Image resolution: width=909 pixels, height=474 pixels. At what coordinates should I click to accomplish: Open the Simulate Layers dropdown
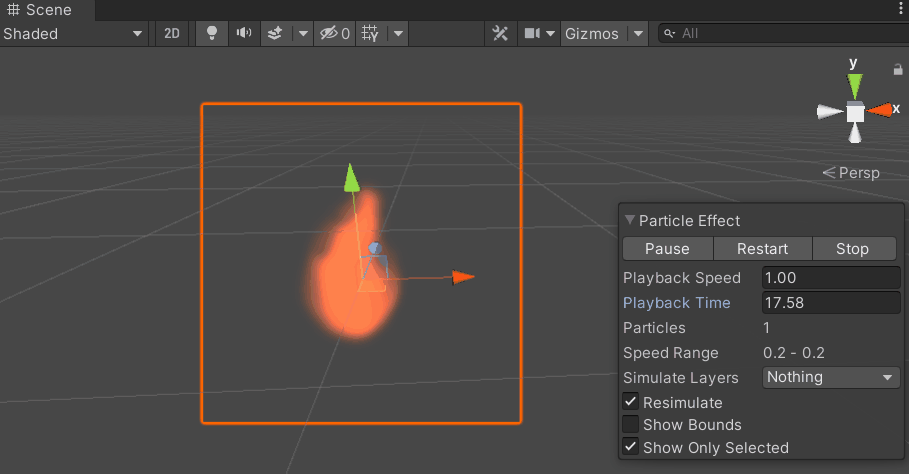pos(831,377)
